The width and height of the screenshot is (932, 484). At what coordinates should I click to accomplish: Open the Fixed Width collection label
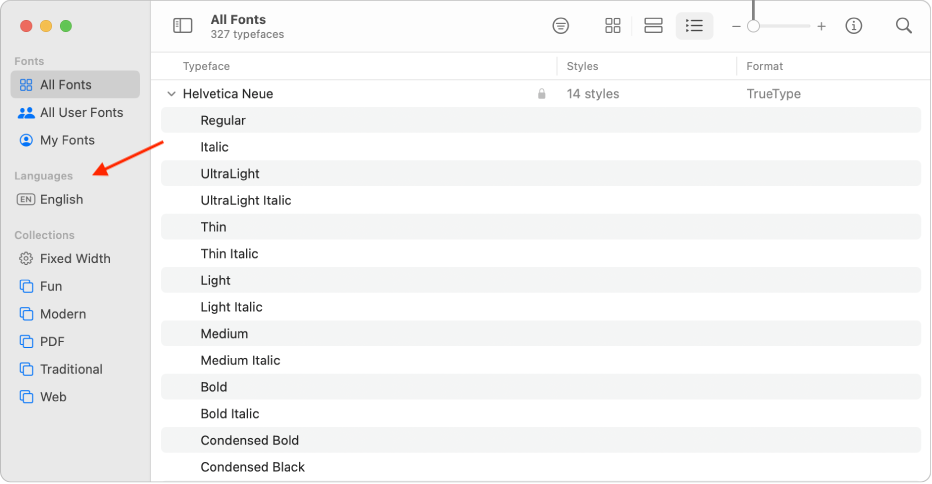tap(75, 259)
